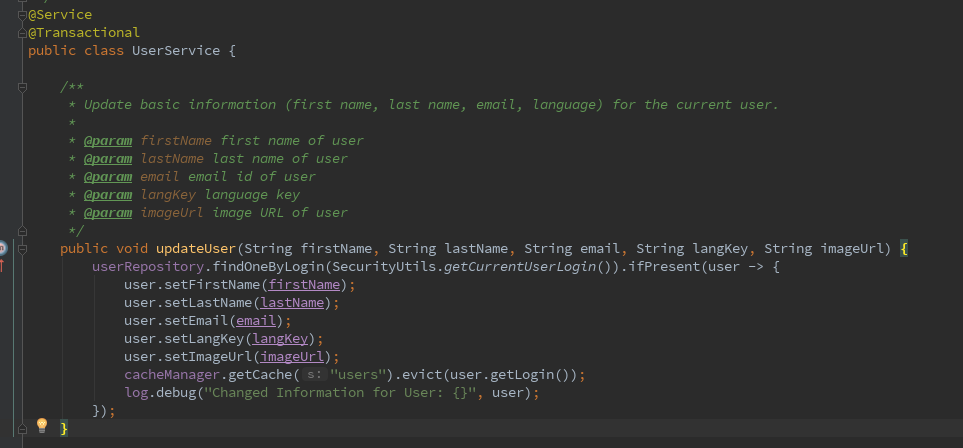
Task: Click the @Transactional annotation
Action: click(84, 33)
